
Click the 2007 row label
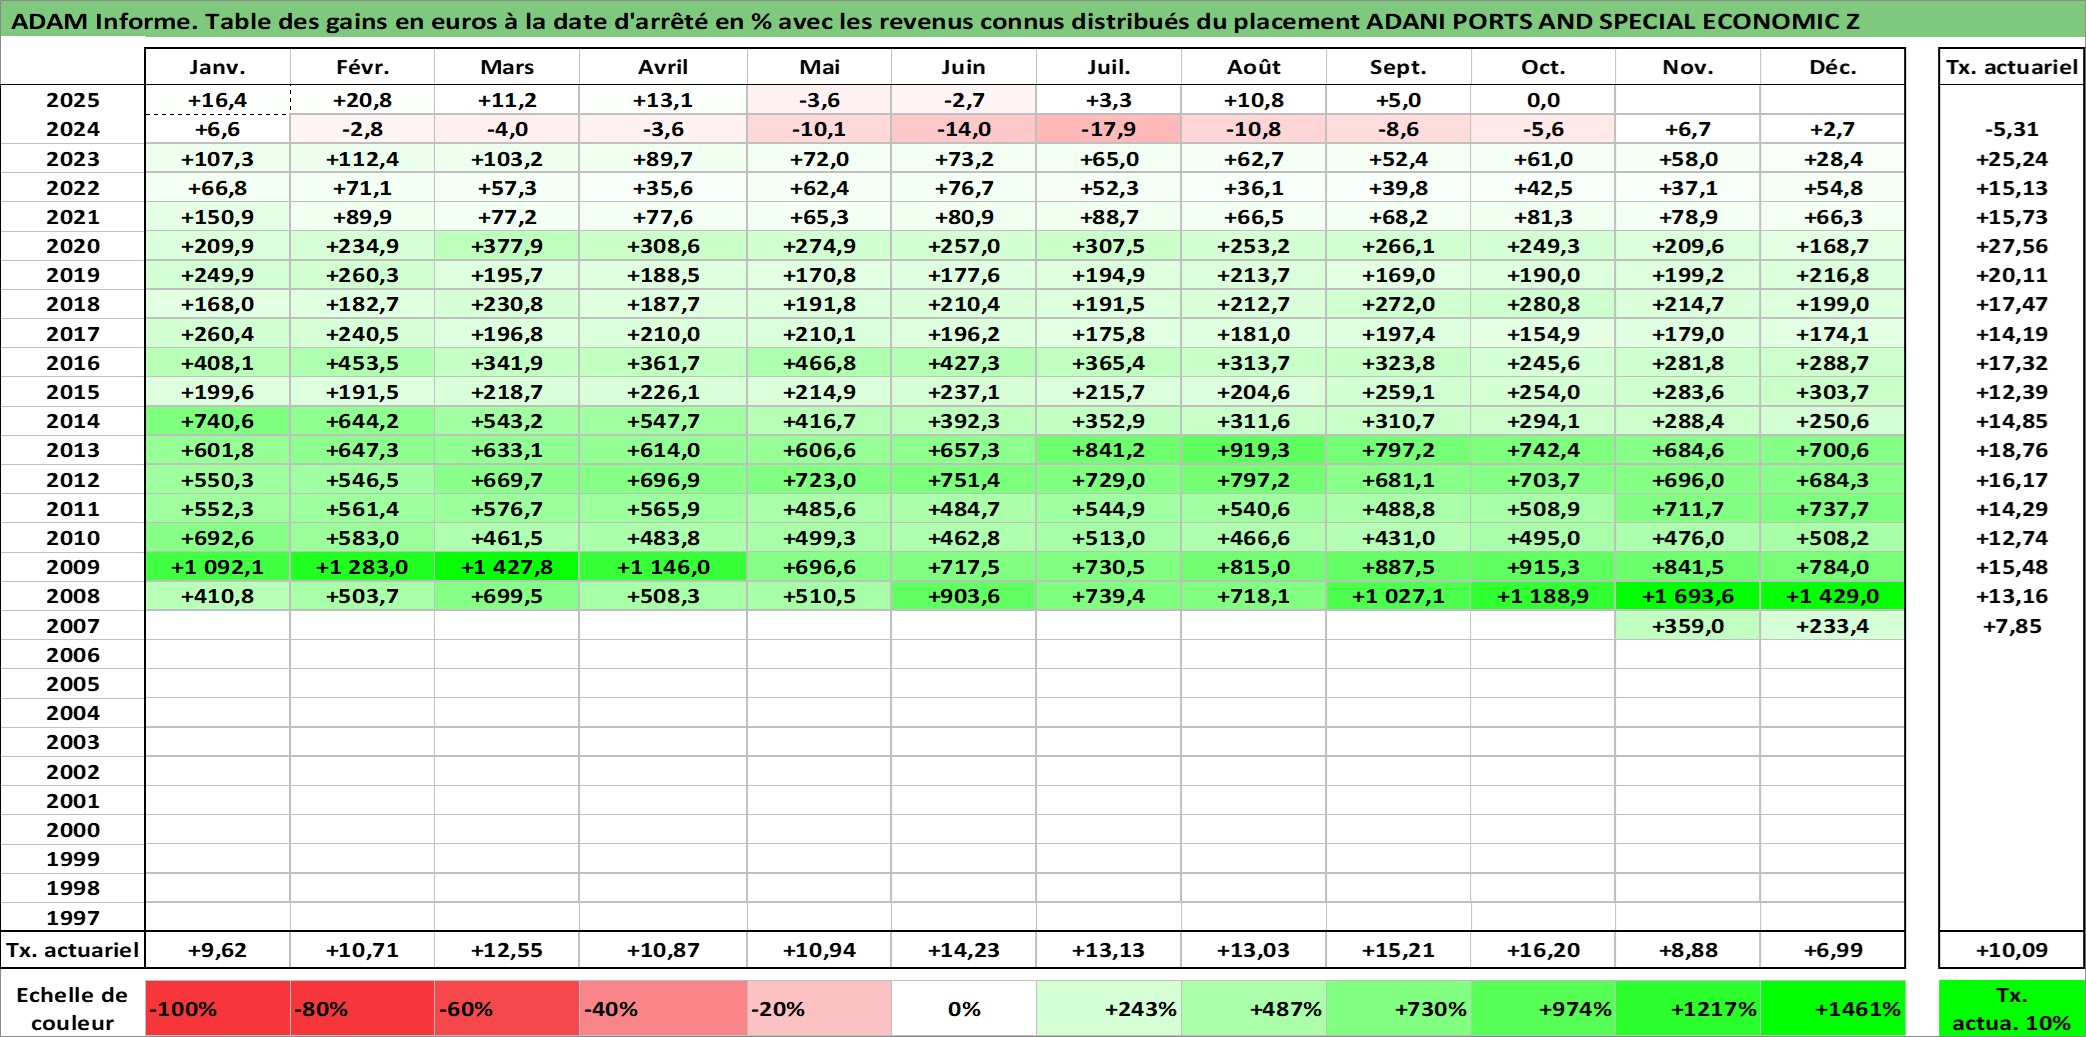(73, 626)
